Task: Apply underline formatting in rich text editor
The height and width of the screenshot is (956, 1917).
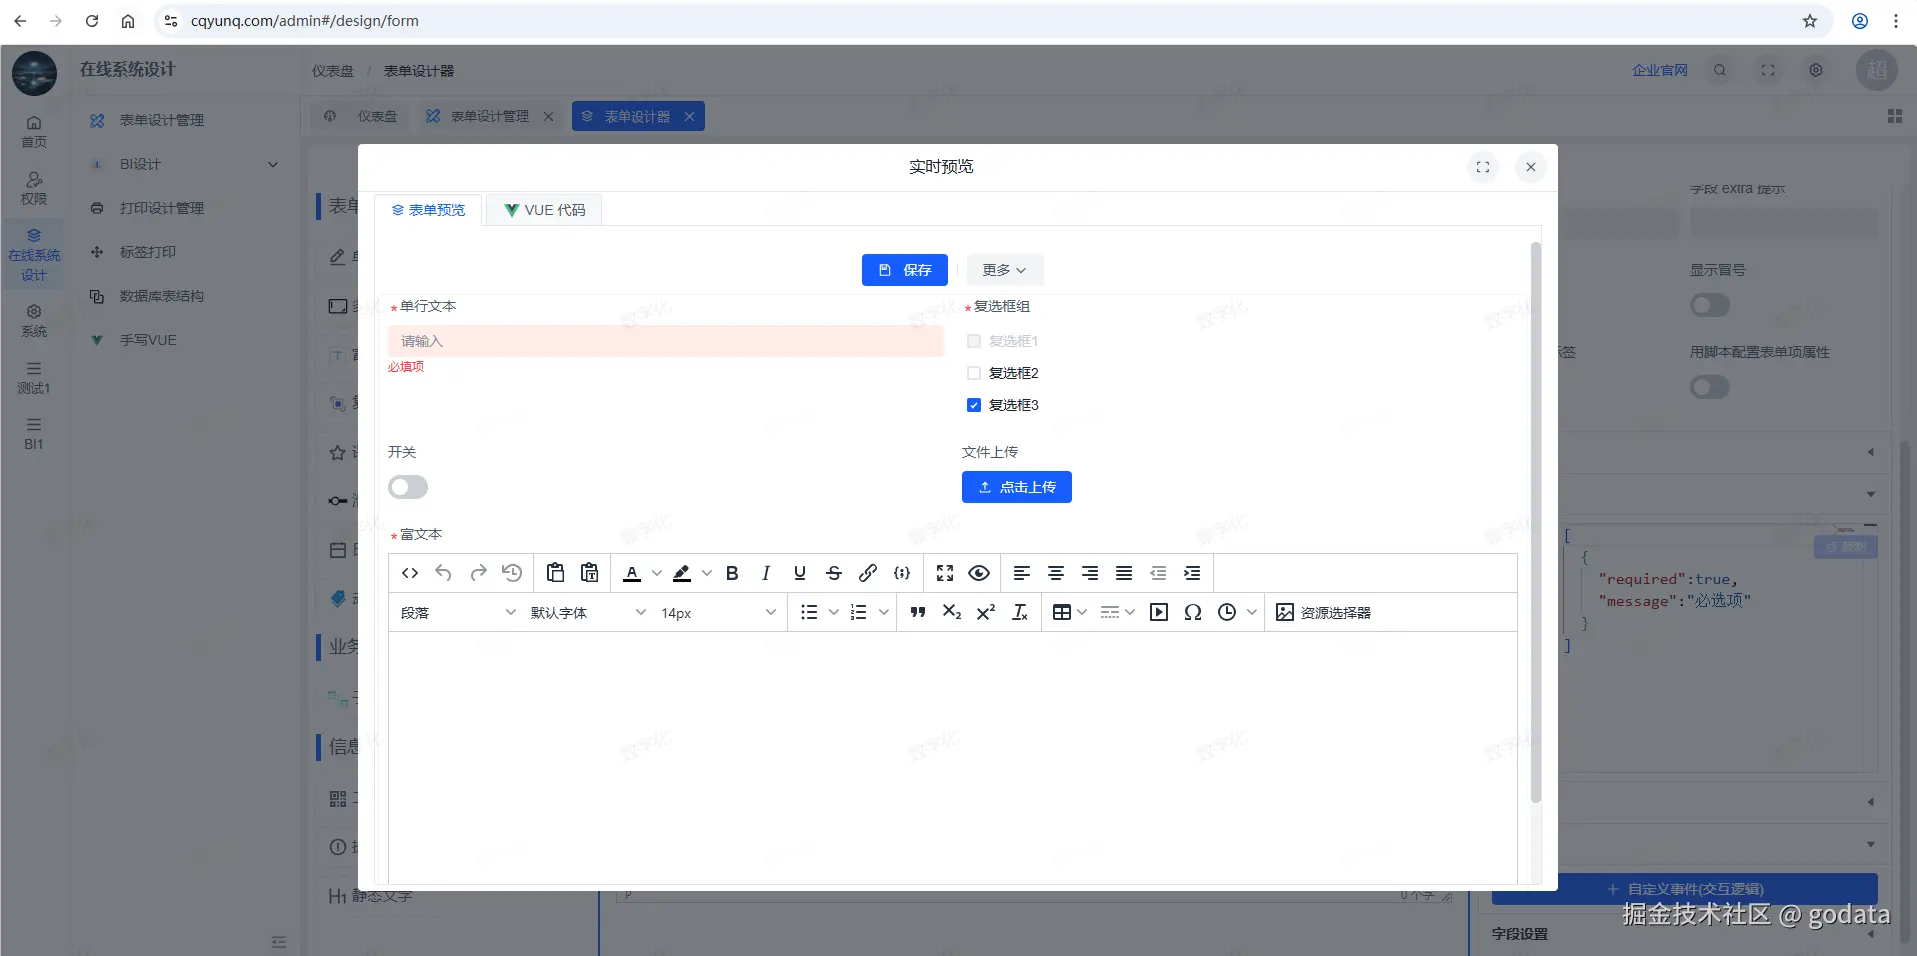Action: coord(800,573)
